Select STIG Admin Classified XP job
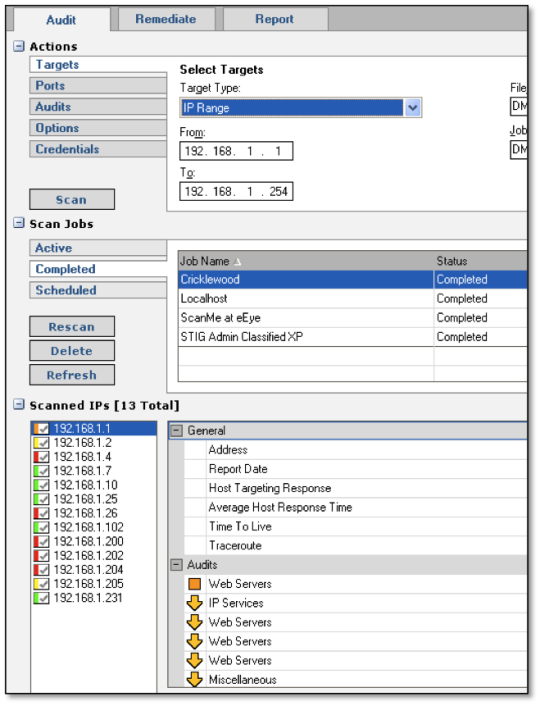Screen dimensions: 540x706 pos(353,337)
